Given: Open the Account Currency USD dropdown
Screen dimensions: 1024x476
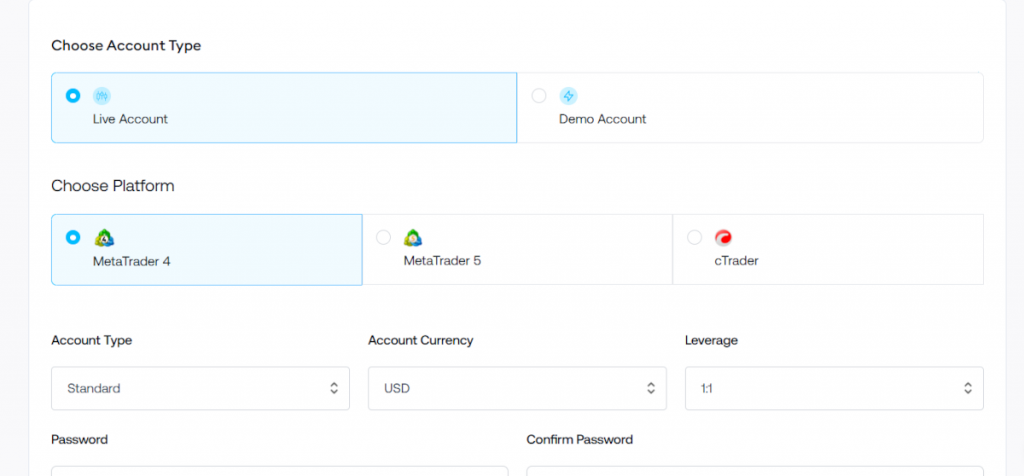Looking at the screenshot, I should pyautogui.click(x=517, y=389).
